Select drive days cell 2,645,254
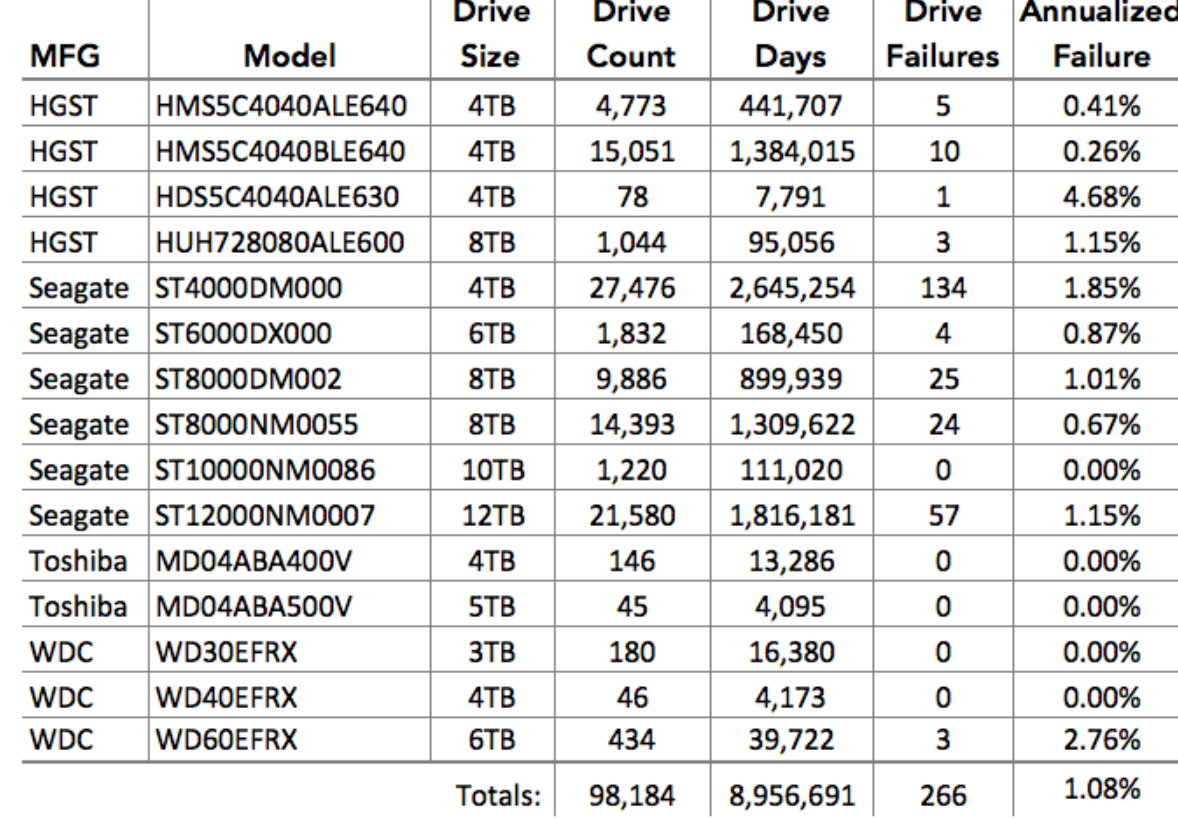Viewport: 1178px width, 820px height. [792, 288]
